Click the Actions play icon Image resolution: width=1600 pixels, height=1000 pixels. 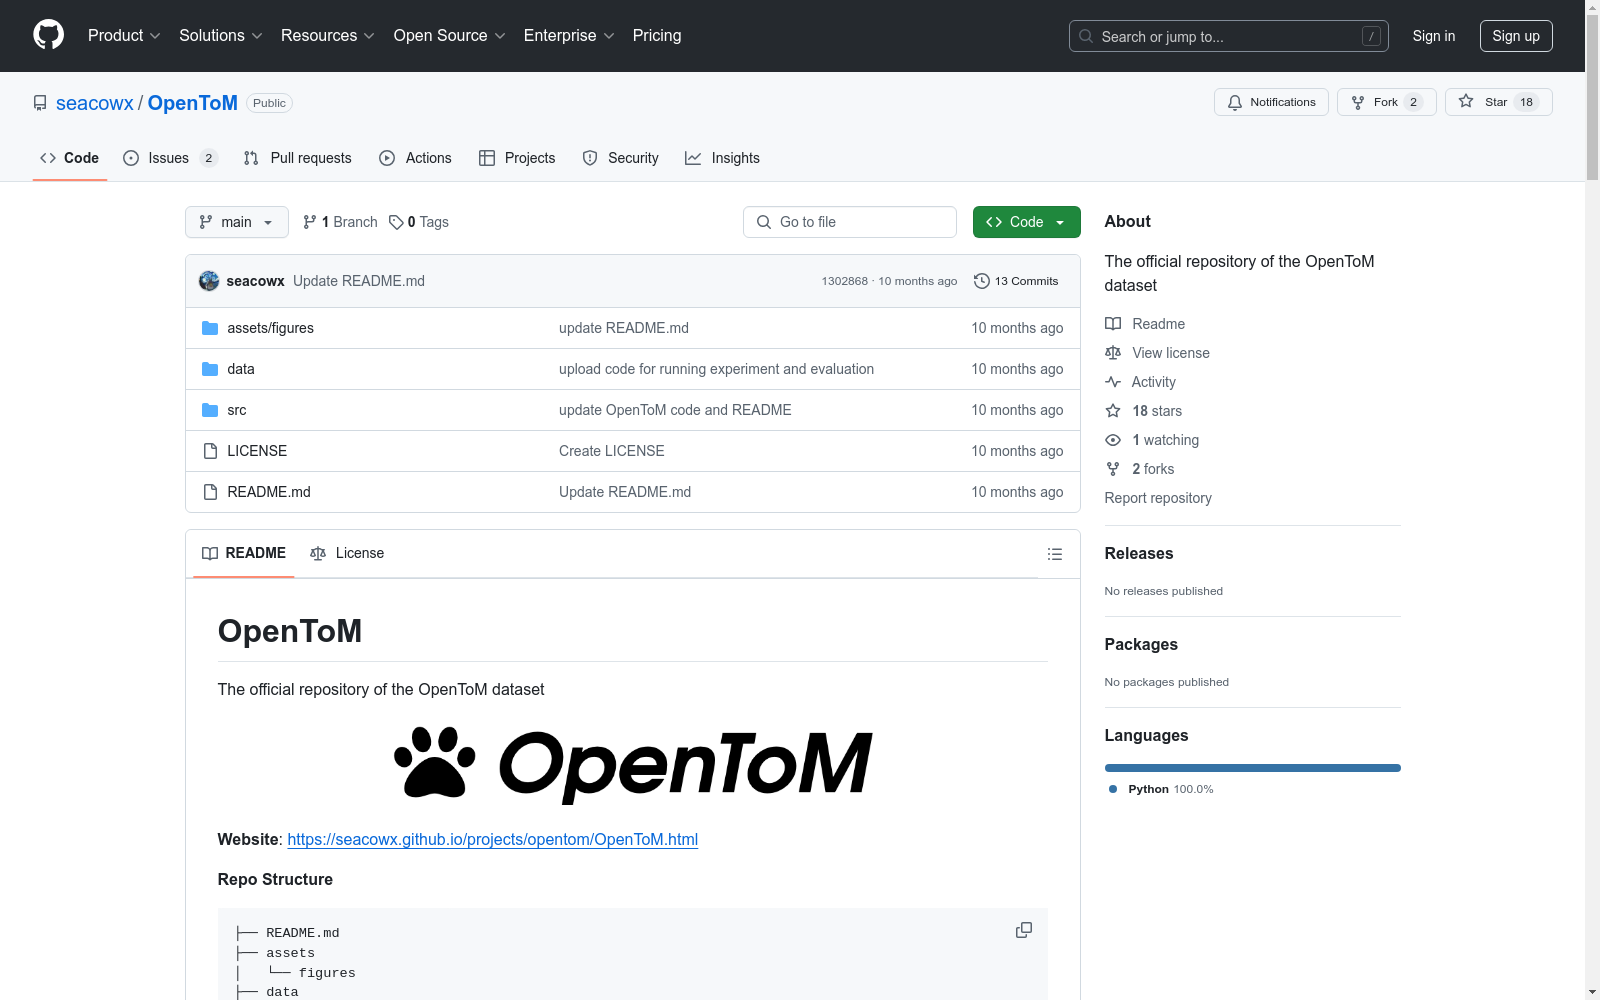click(x=387, y=158)
